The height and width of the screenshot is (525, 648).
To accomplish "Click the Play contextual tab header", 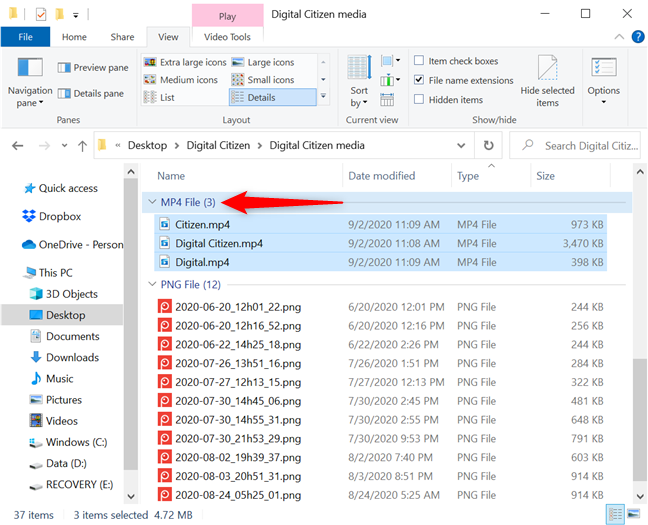I will 227,16.
